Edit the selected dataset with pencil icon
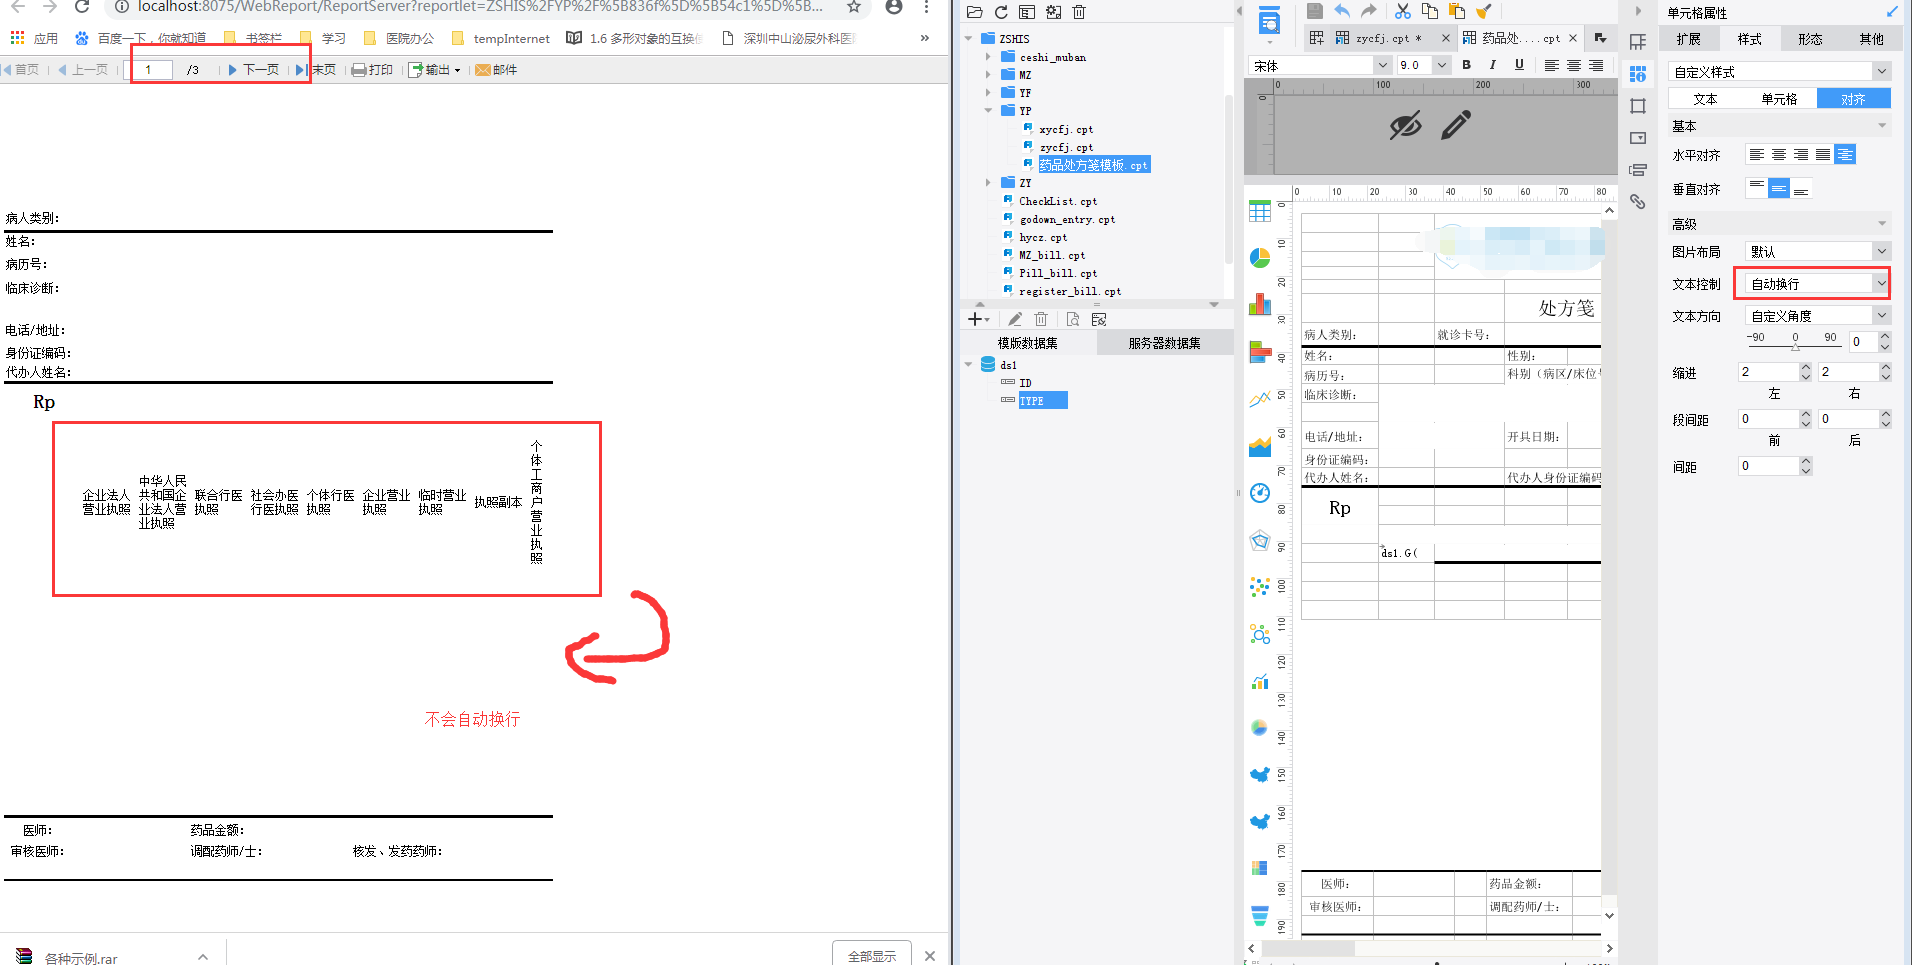Screen dimensions: 1912x965 [x=1015, y=319]
